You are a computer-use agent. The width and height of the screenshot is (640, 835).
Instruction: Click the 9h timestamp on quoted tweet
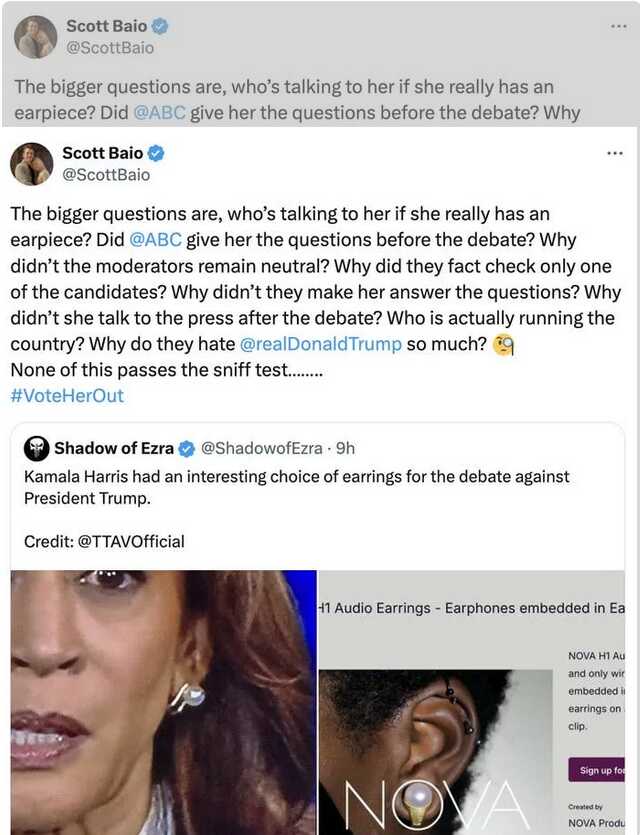click(x=345, y=448)
